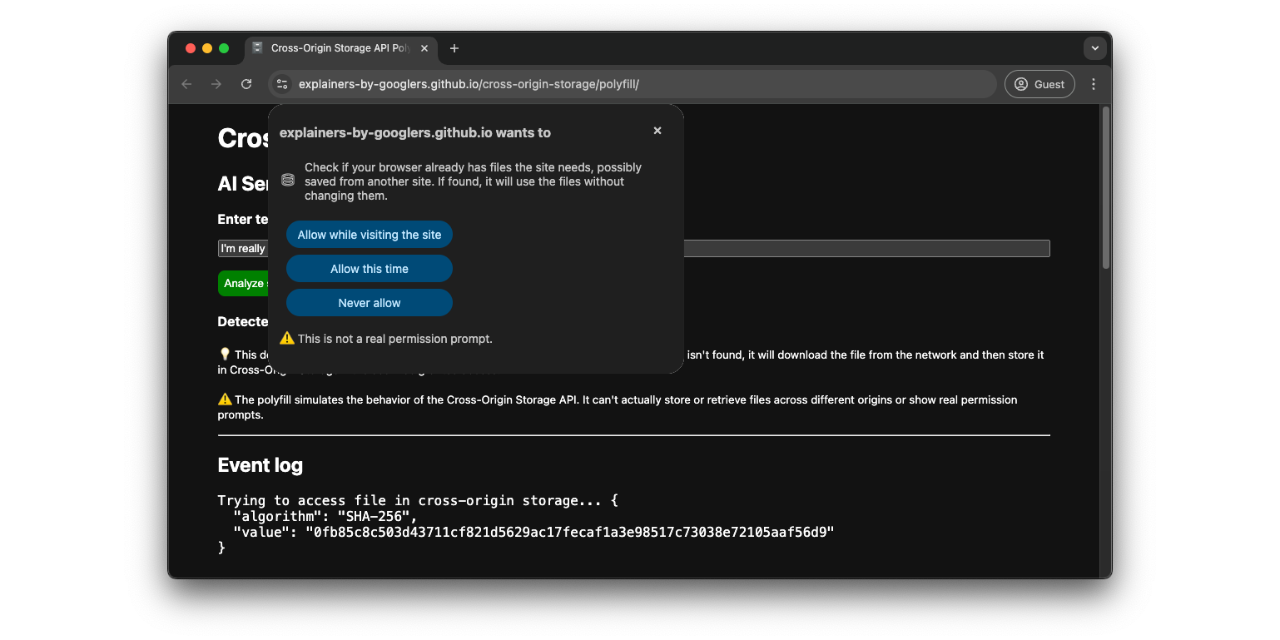The width and height of the screenshot is (1280, 640).
Task: Click the Guest profile icon
Action: click(x=1039, y=84)
